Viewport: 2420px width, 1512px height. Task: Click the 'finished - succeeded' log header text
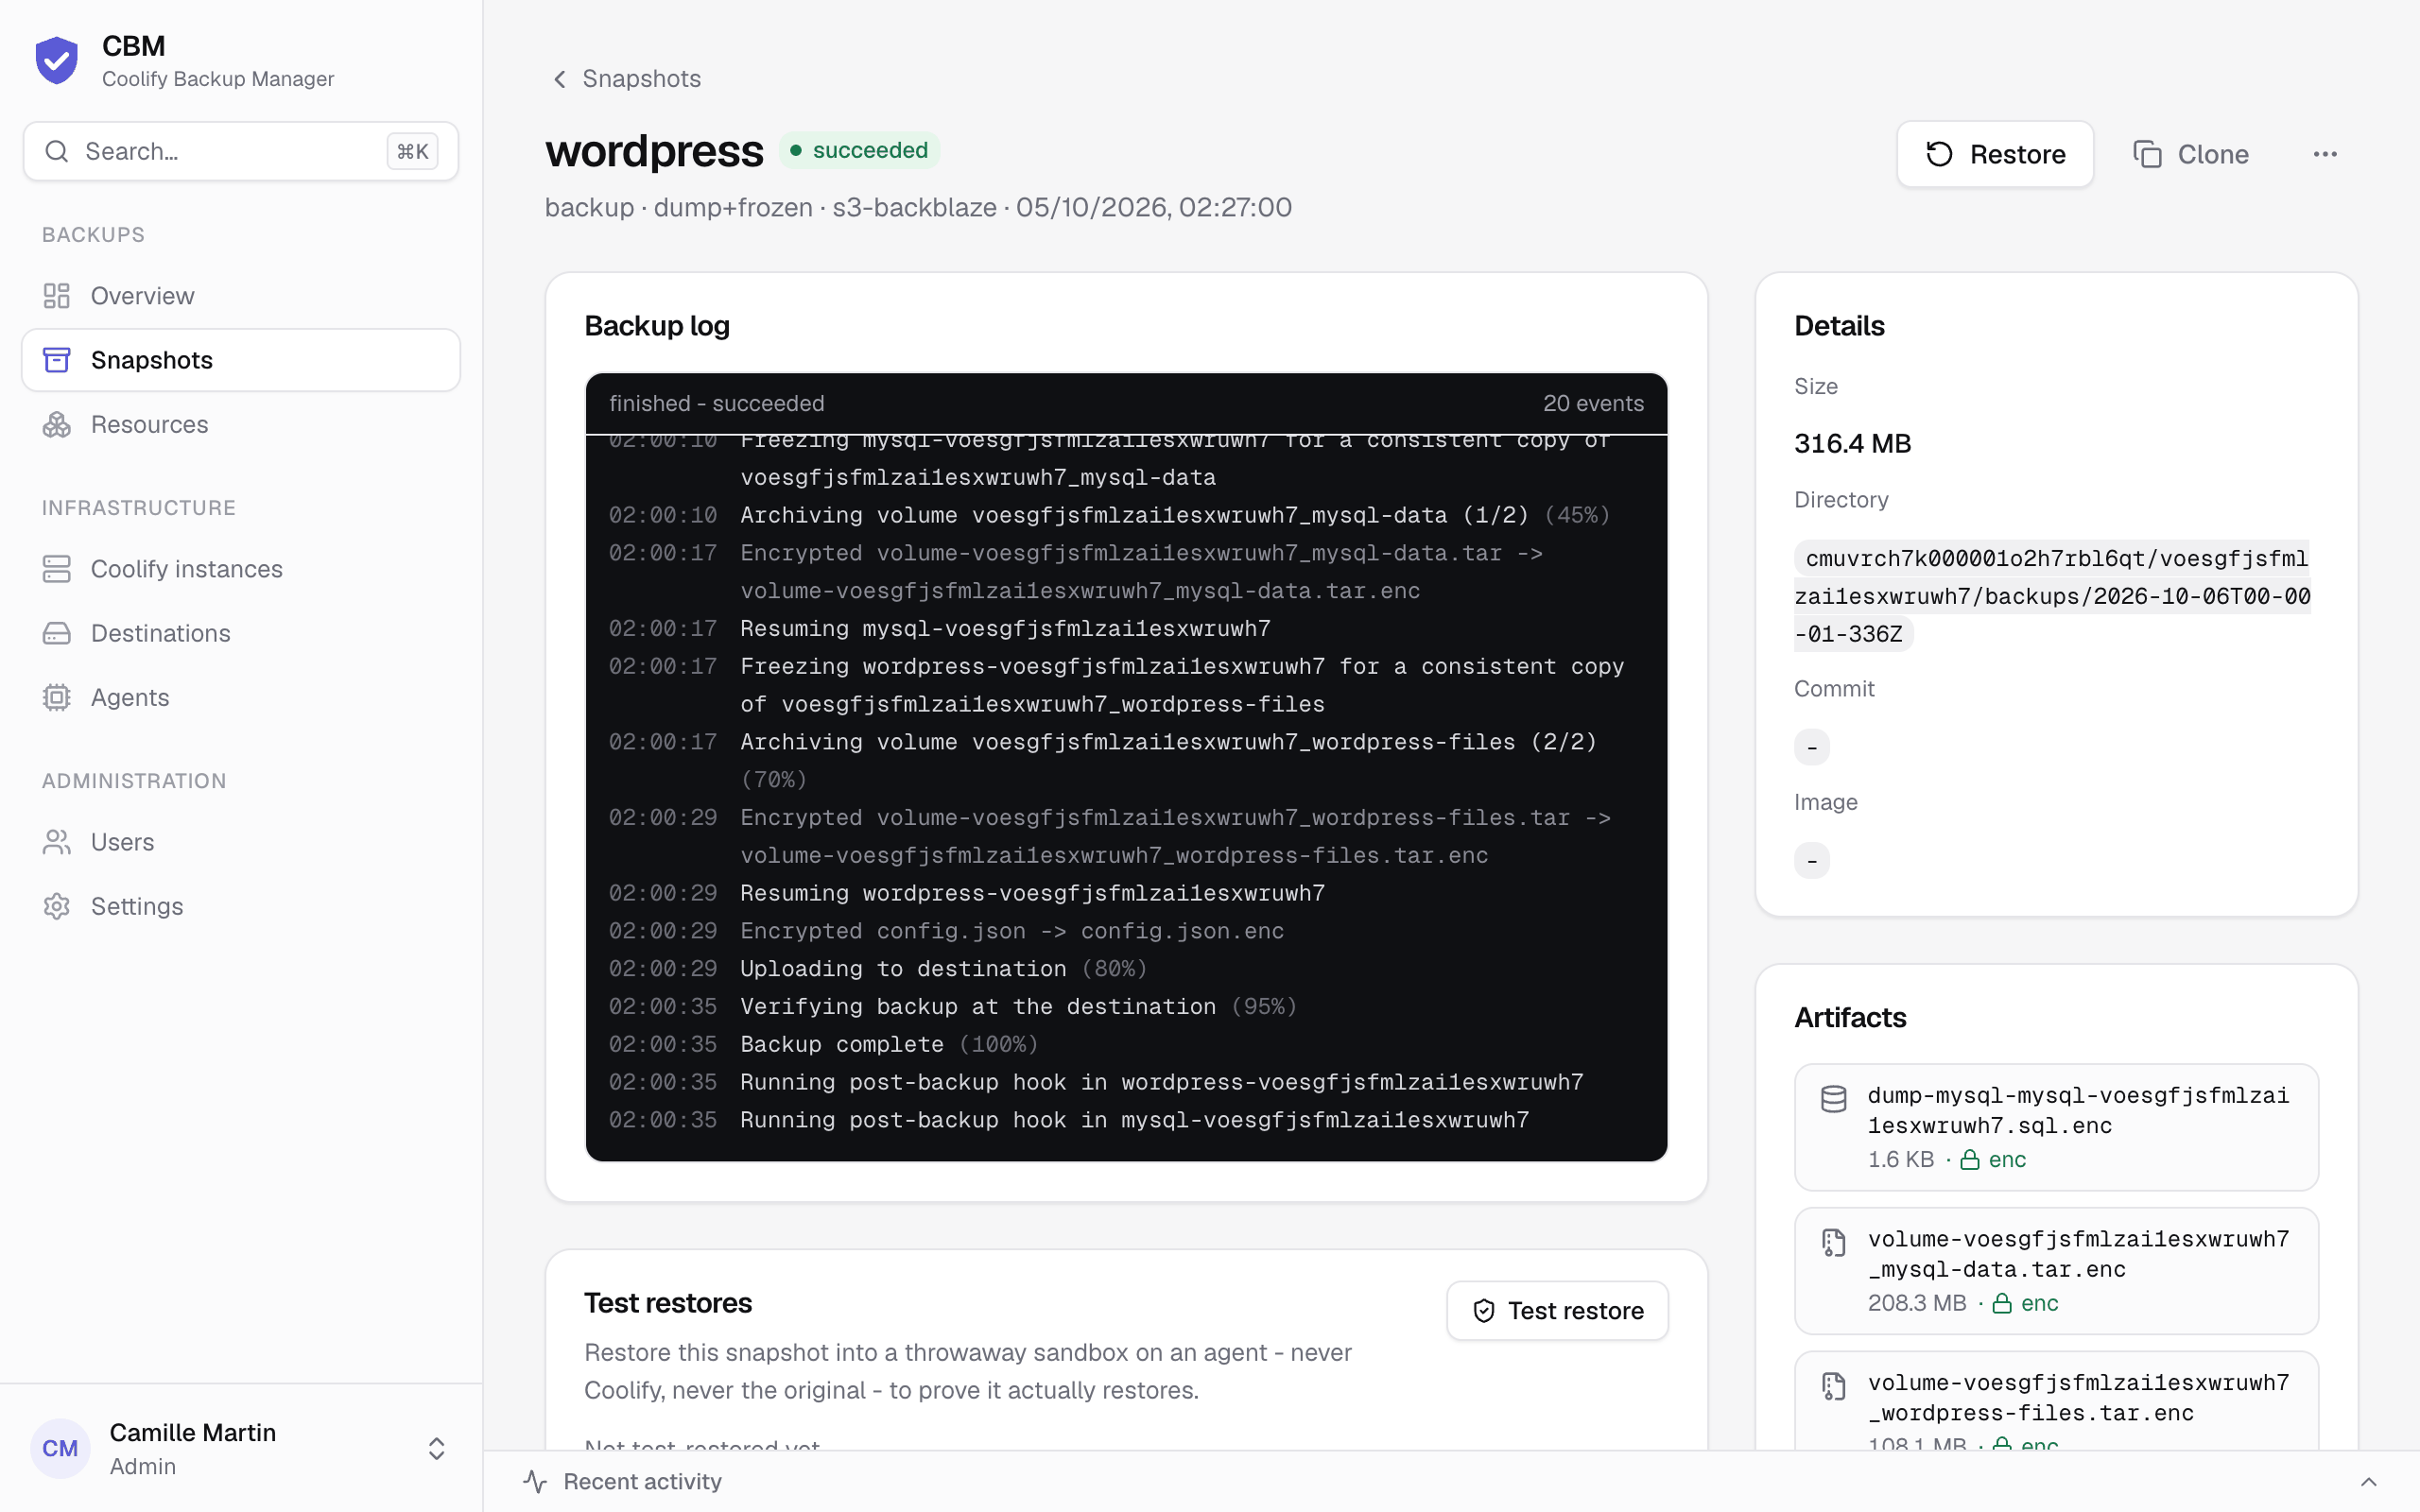[x=717, y=403]
